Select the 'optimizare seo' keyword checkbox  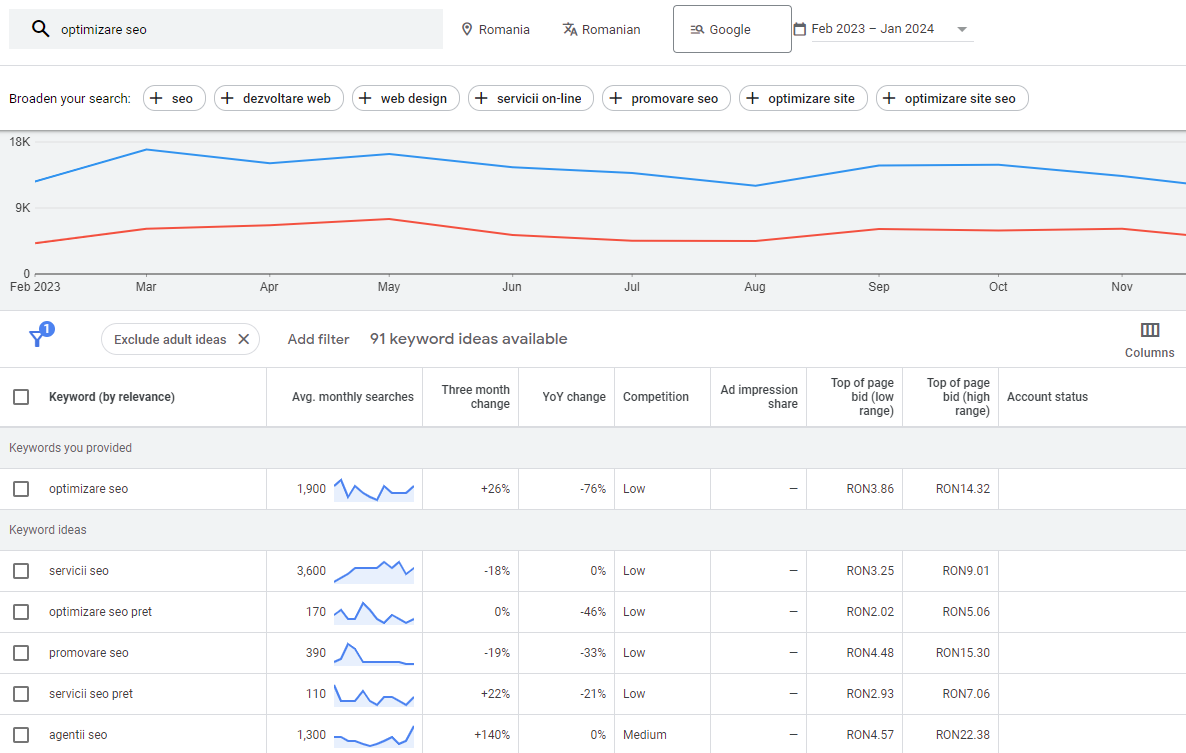pyautogui.click(x=21, y=489)
